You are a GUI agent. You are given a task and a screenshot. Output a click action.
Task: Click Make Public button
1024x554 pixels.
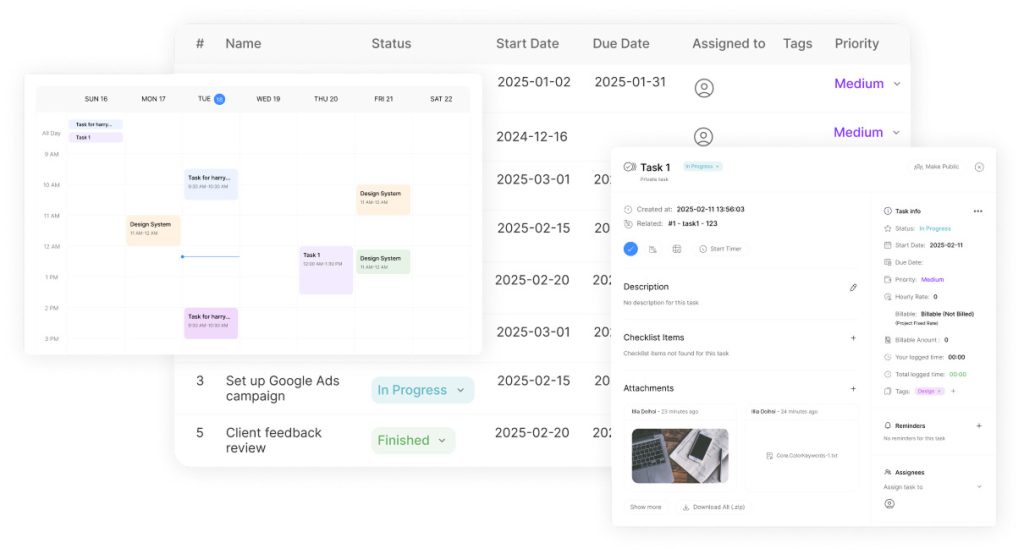(x=935, y=167)
